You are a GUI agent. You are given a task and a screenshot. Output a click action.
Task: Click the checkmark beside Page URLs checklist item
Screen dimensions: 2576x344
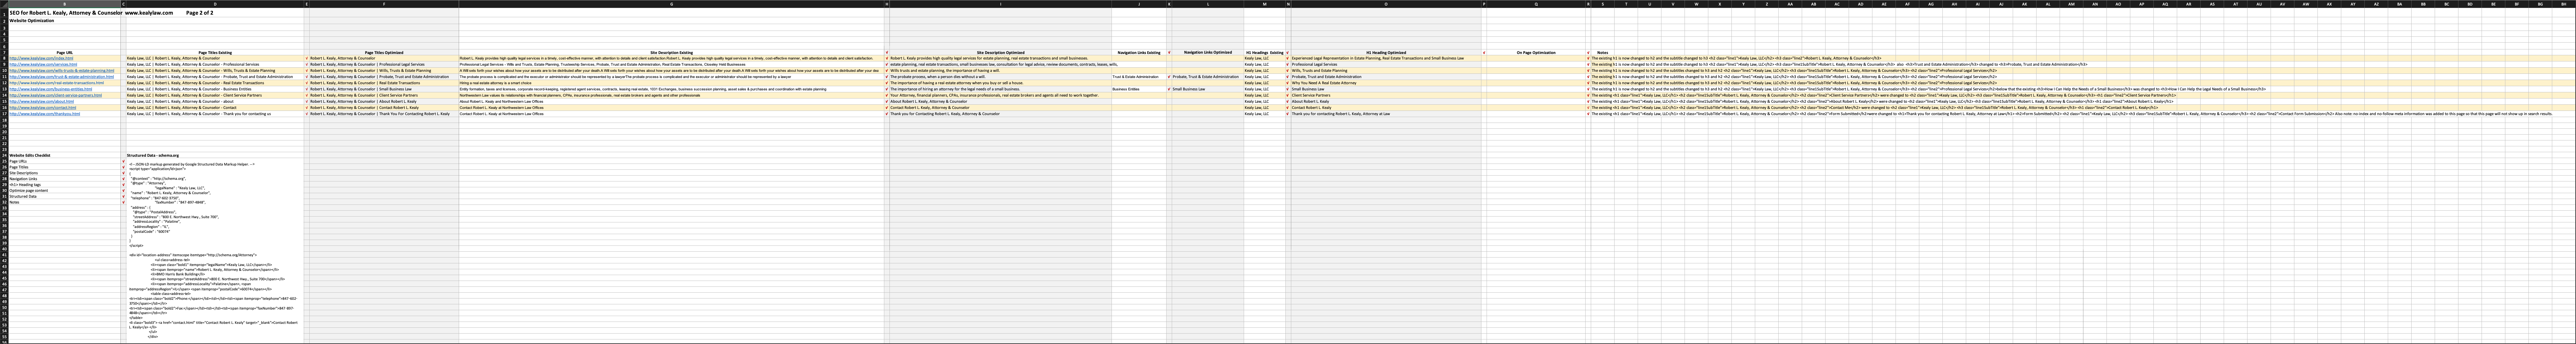point(124,161)
